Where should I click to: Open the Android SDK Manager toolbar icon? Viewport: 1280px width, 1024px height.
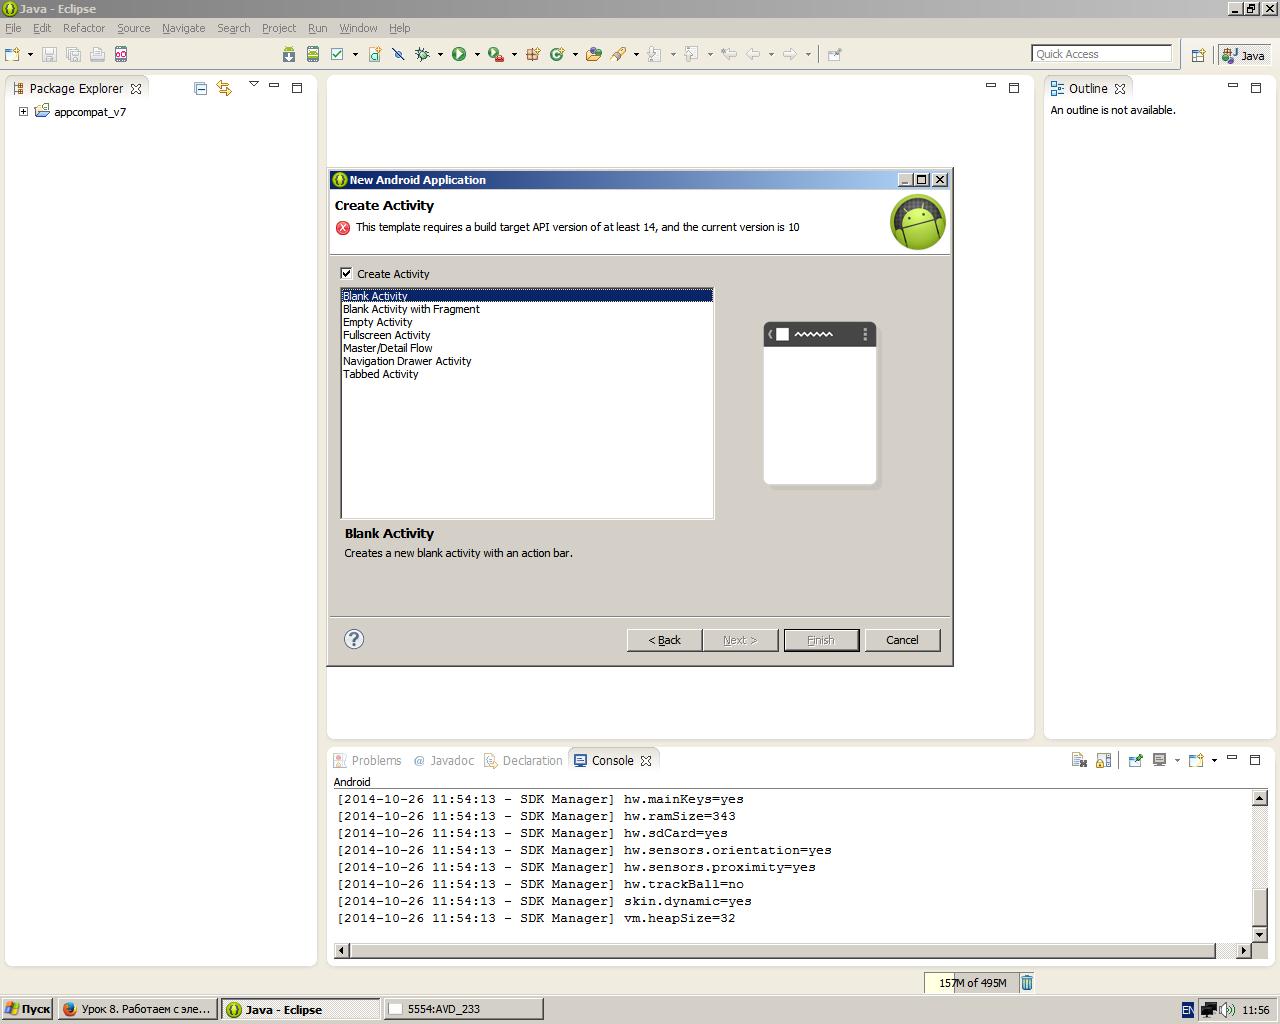[x=288, y=54]
